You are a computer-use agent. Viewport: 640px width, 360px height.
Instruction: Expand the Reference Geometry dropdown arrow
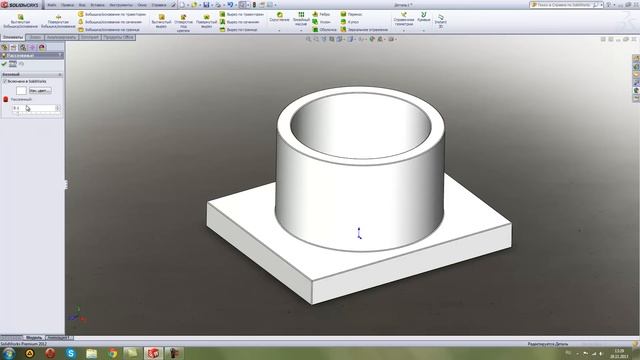(404, 30)
